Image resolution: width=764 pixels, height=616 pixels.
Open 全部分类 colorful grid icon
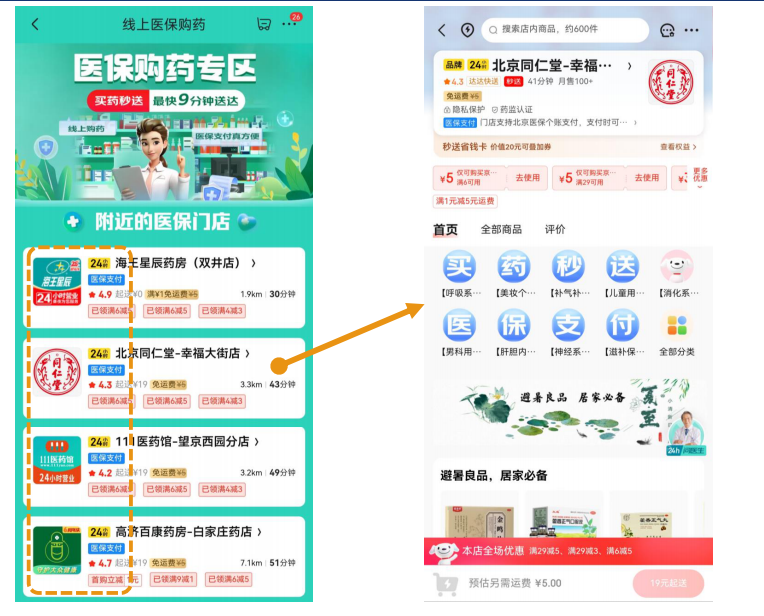[x=677, y=325]
